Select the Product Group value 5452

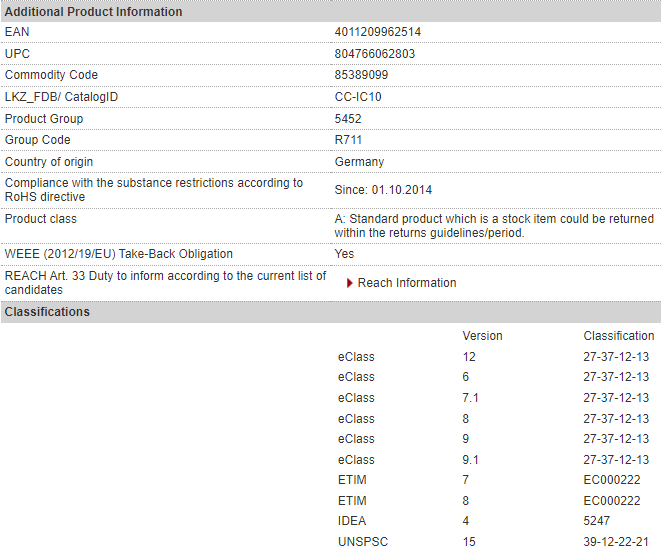pos(348,119)
